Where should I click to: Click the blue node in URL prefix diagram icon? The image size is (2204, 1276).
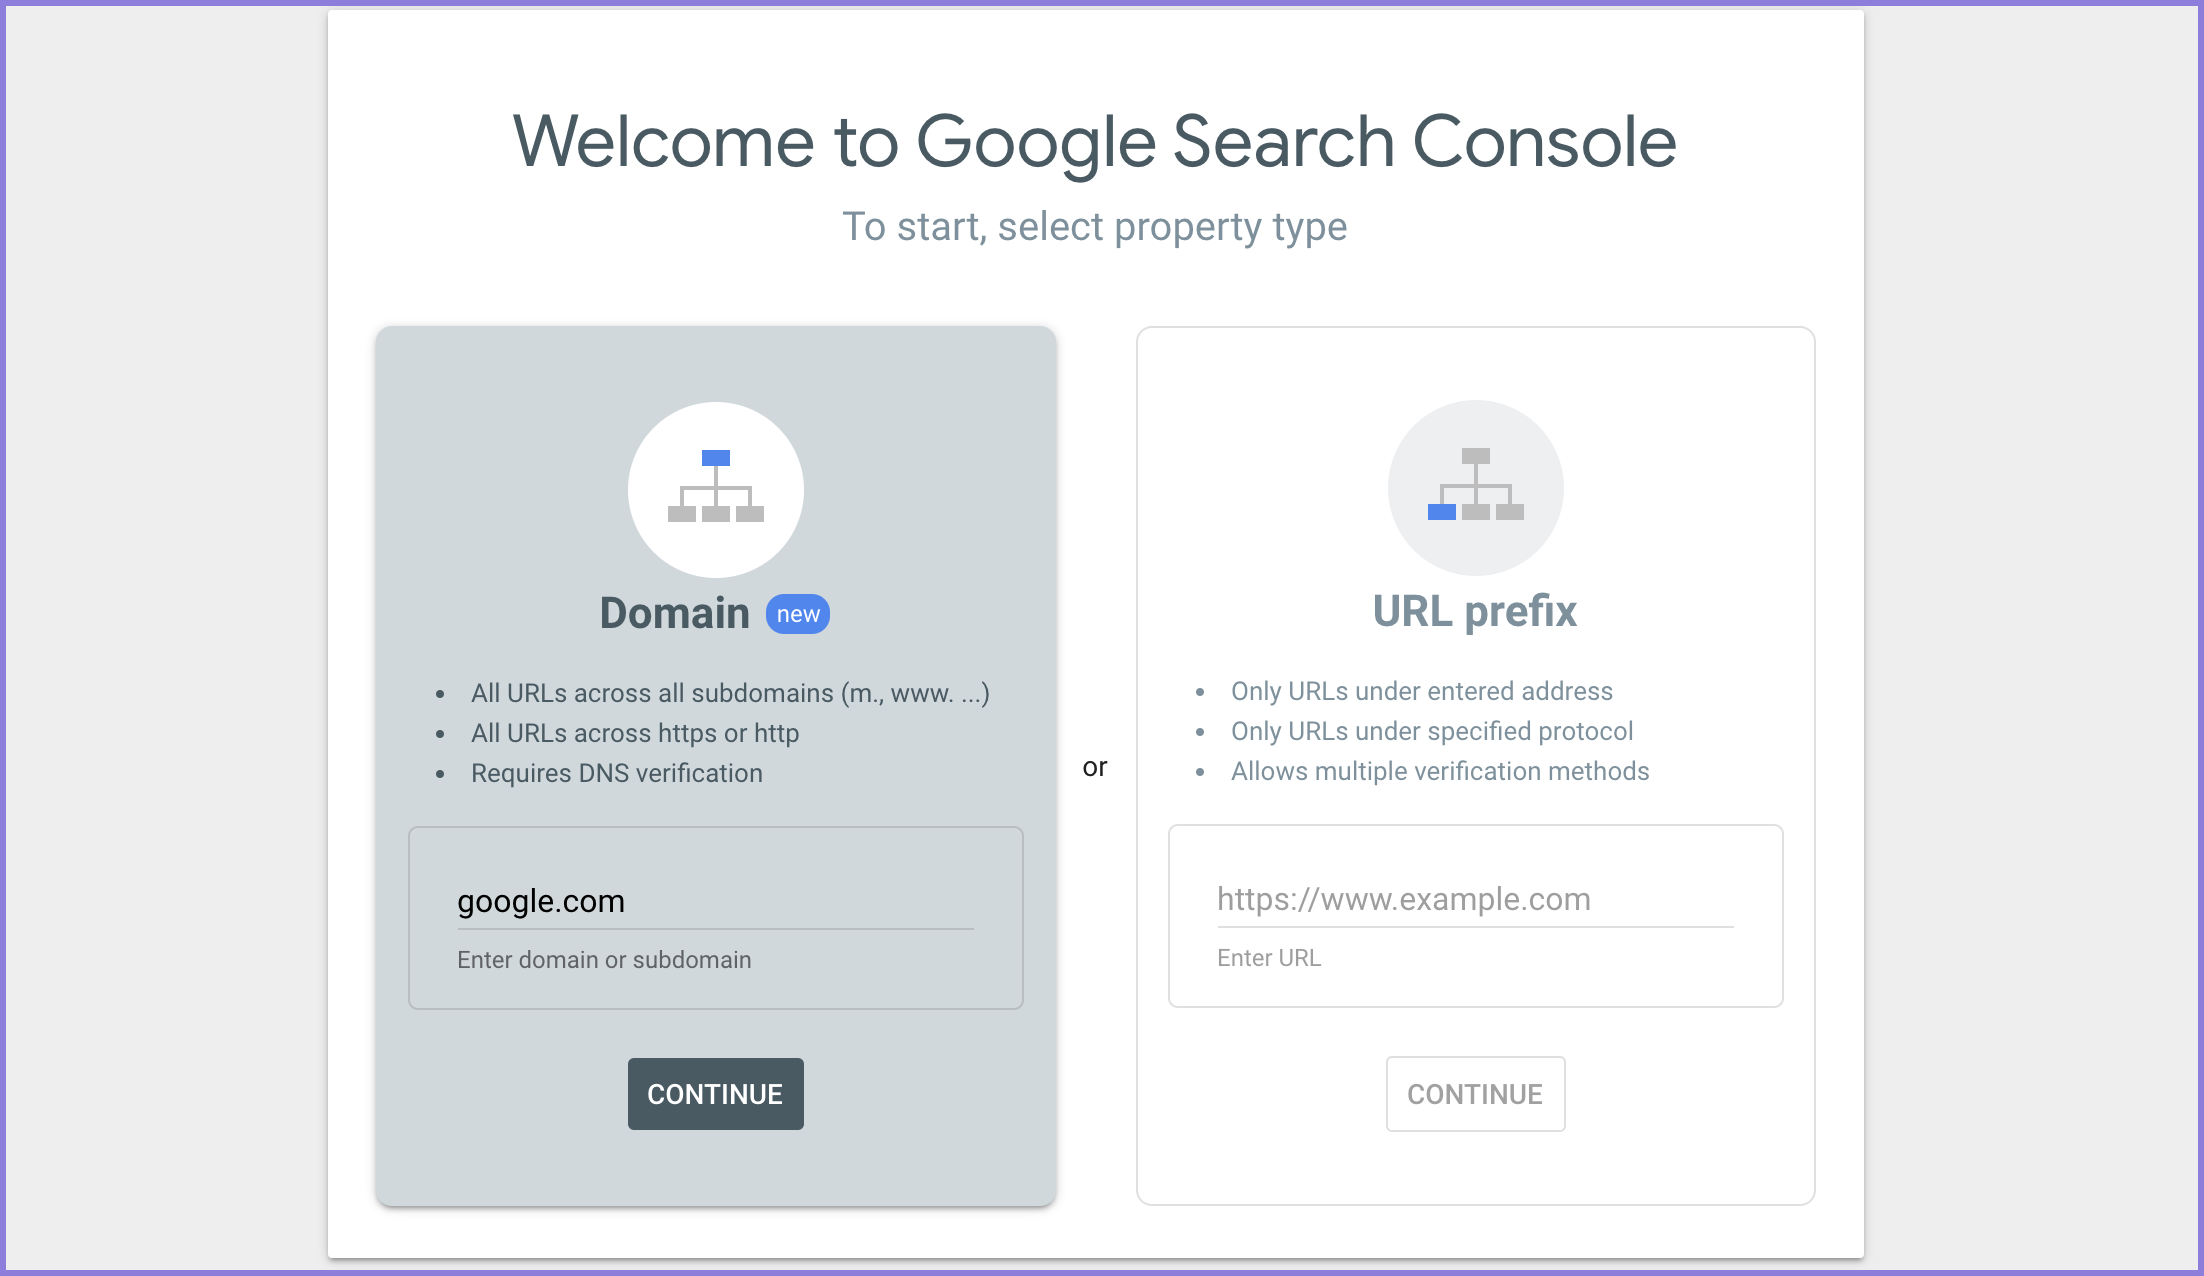(x=1441, y=514)
